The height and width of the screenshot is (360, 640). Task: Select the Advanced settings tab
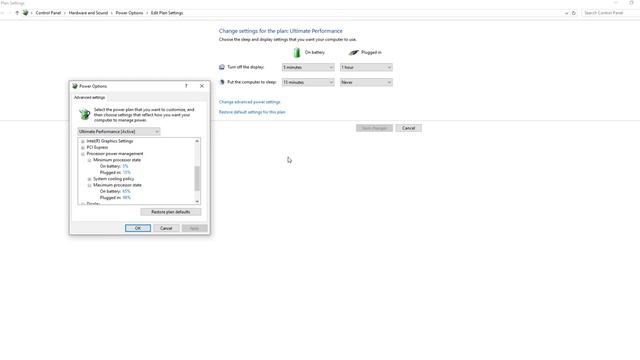(89, 98)
